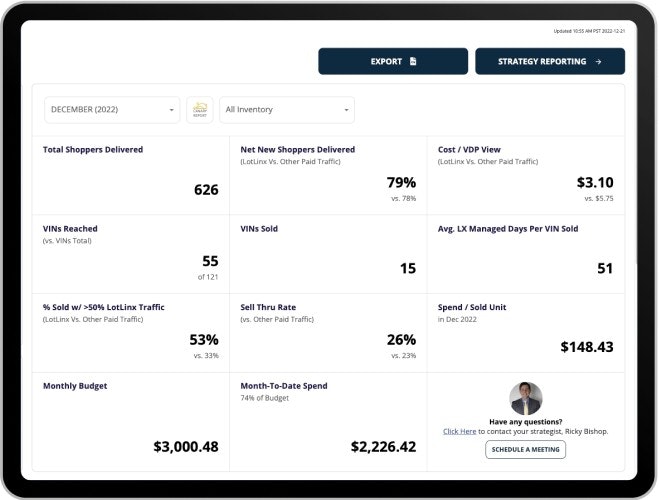The width and height of the screenshot is (659, 500).
Task: Click the Monthly Budget $3,000.48 value
Action: point(186,447)
